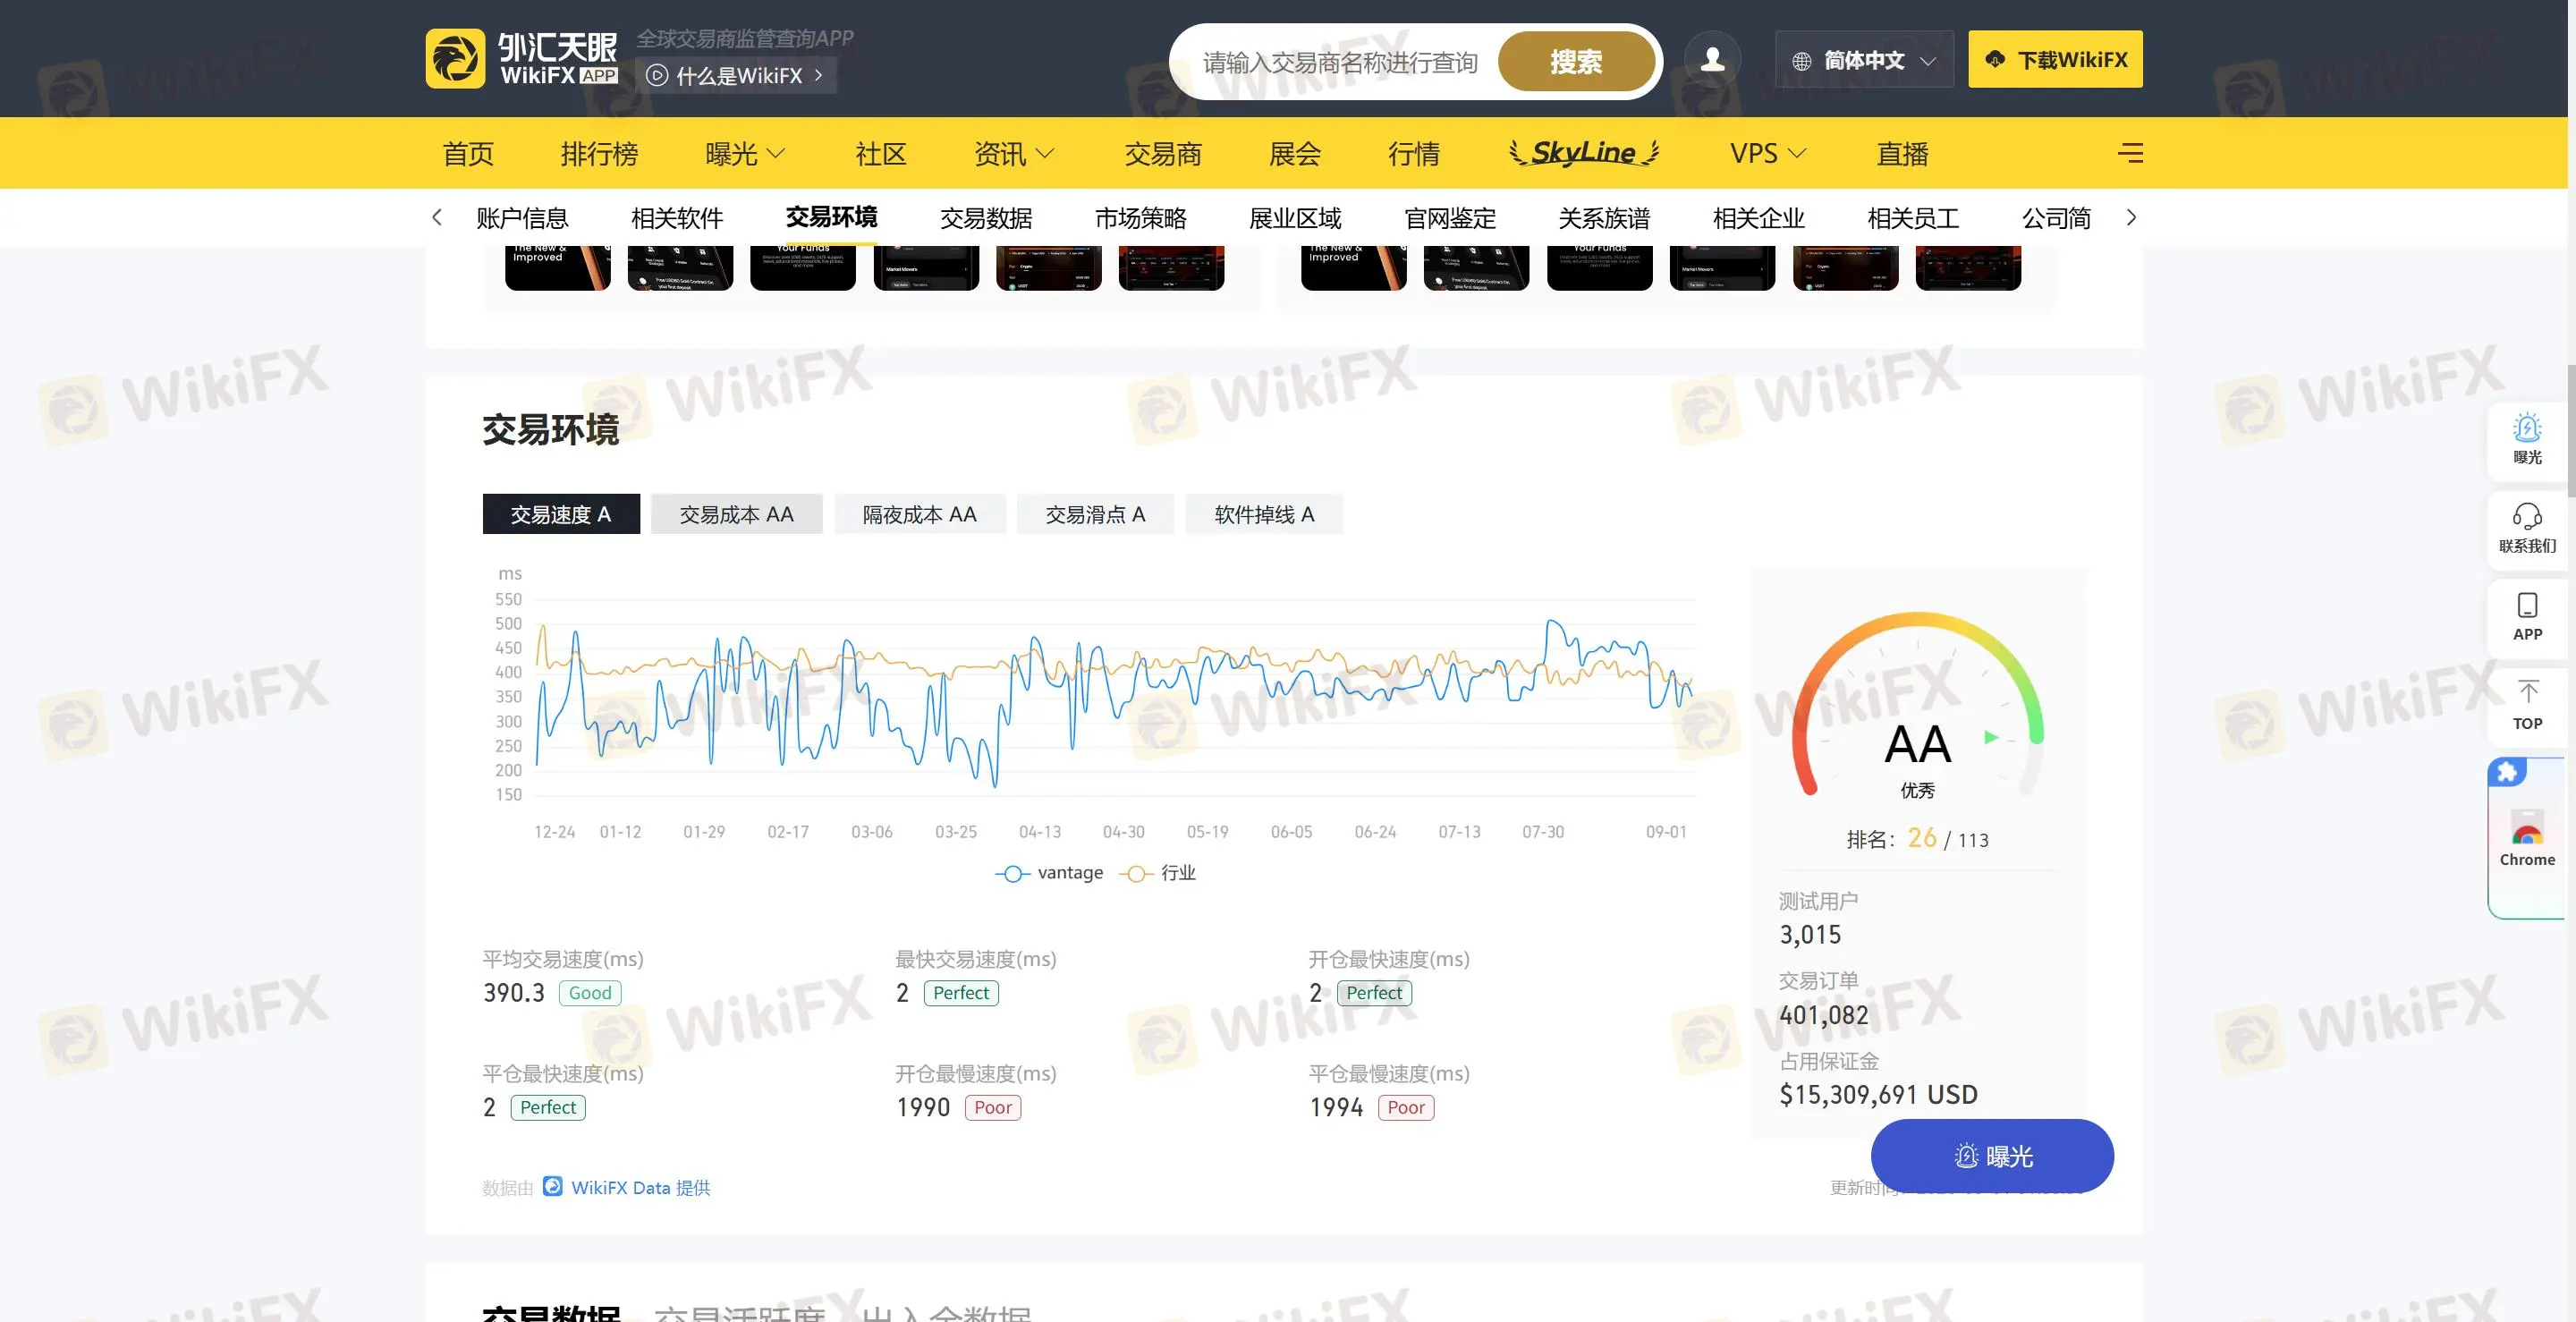This screenshot has width=2576, height=1322.
Task: Switch to the 相关员工 section tab
Action: (x=1913, y=218)
